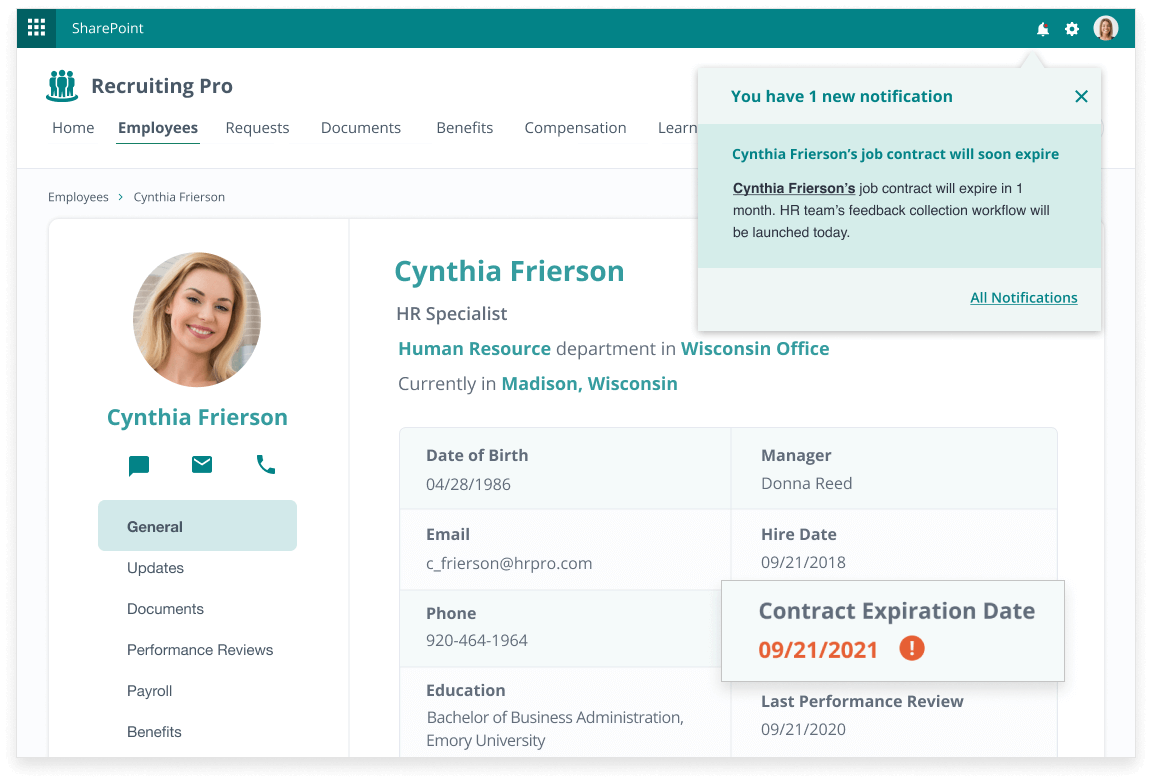Click the contract expiration warning icon
This screenshot has width=1152, height=782.
coord(912,649)
